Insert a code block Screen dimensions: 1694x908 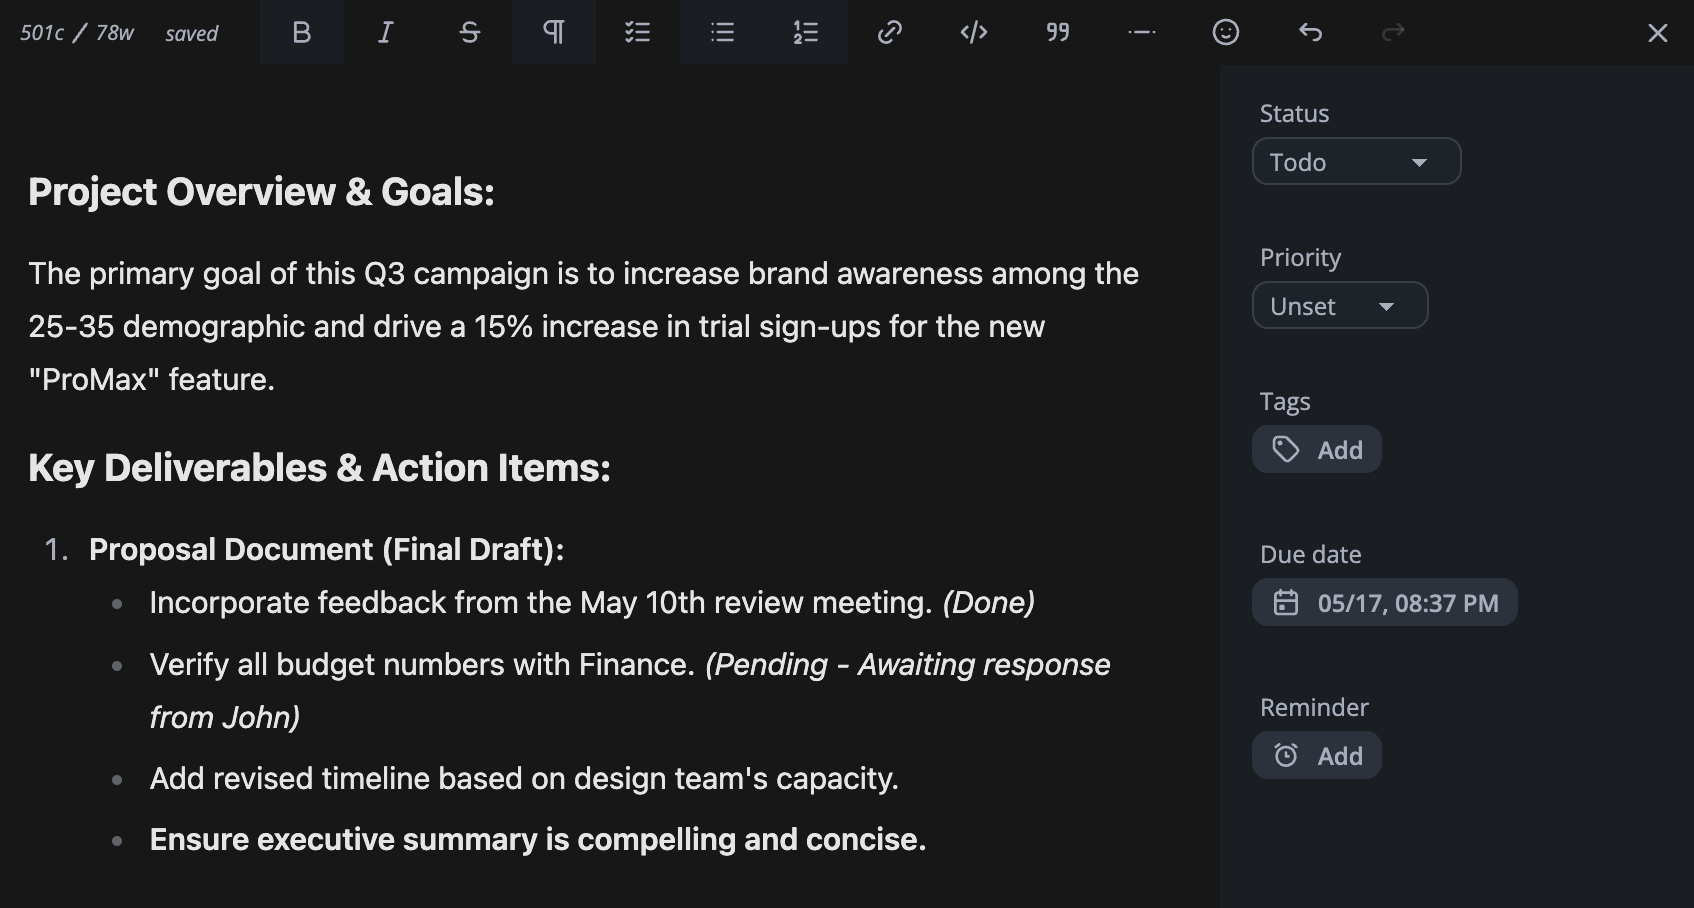coord(974,33)
